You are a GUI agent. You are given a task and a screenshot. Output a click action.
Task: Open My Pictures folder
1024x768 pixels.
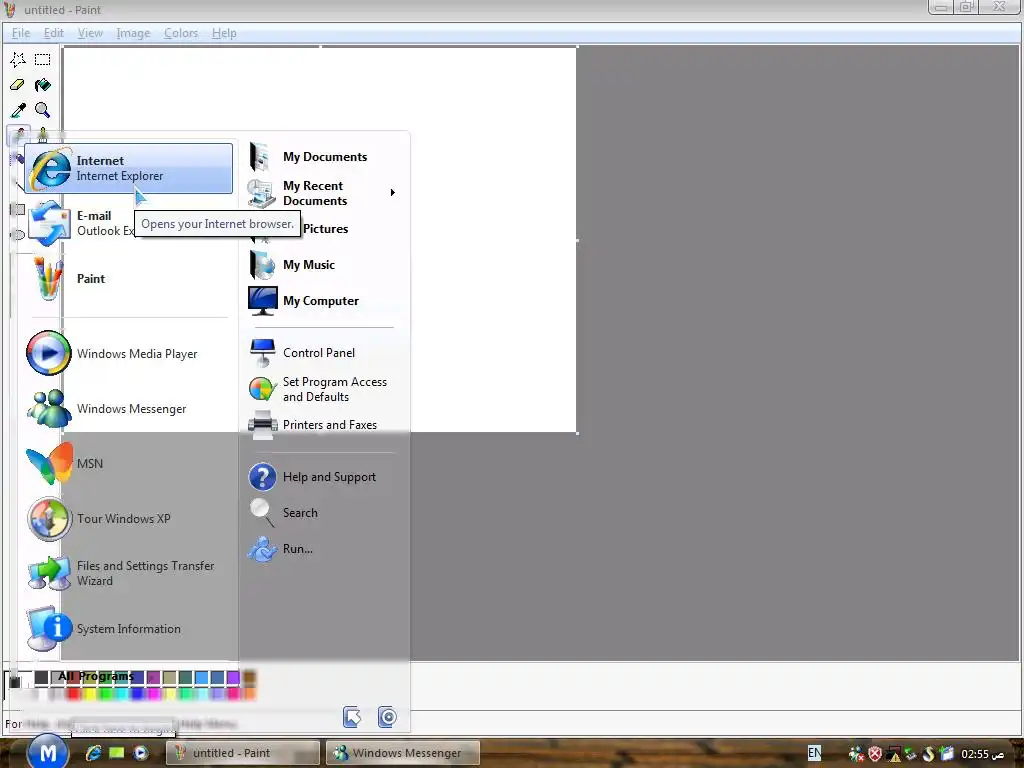(x=325, y=229)
